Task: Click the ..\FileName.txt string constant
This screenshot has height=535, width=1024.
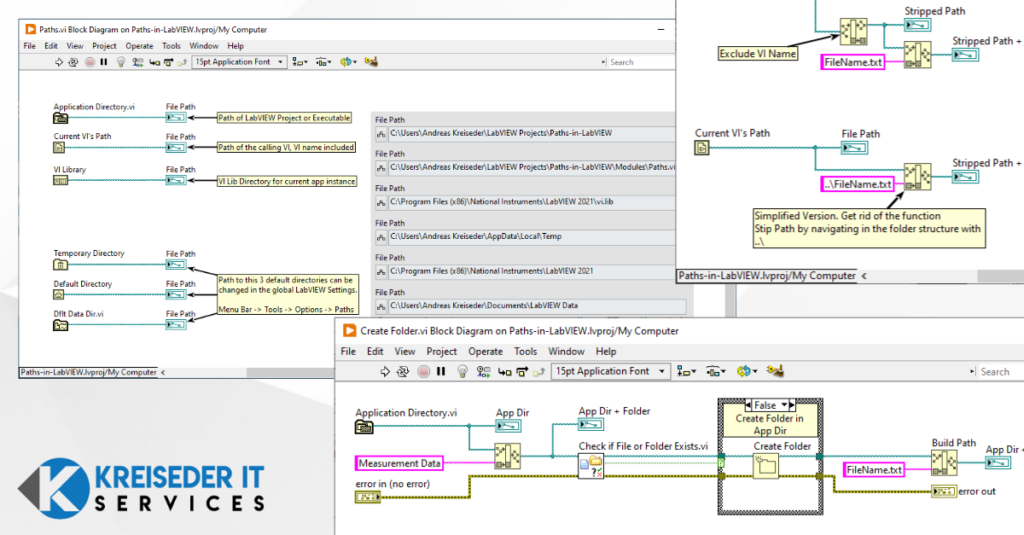Action: pyautogui.click(x=857, y=184)
